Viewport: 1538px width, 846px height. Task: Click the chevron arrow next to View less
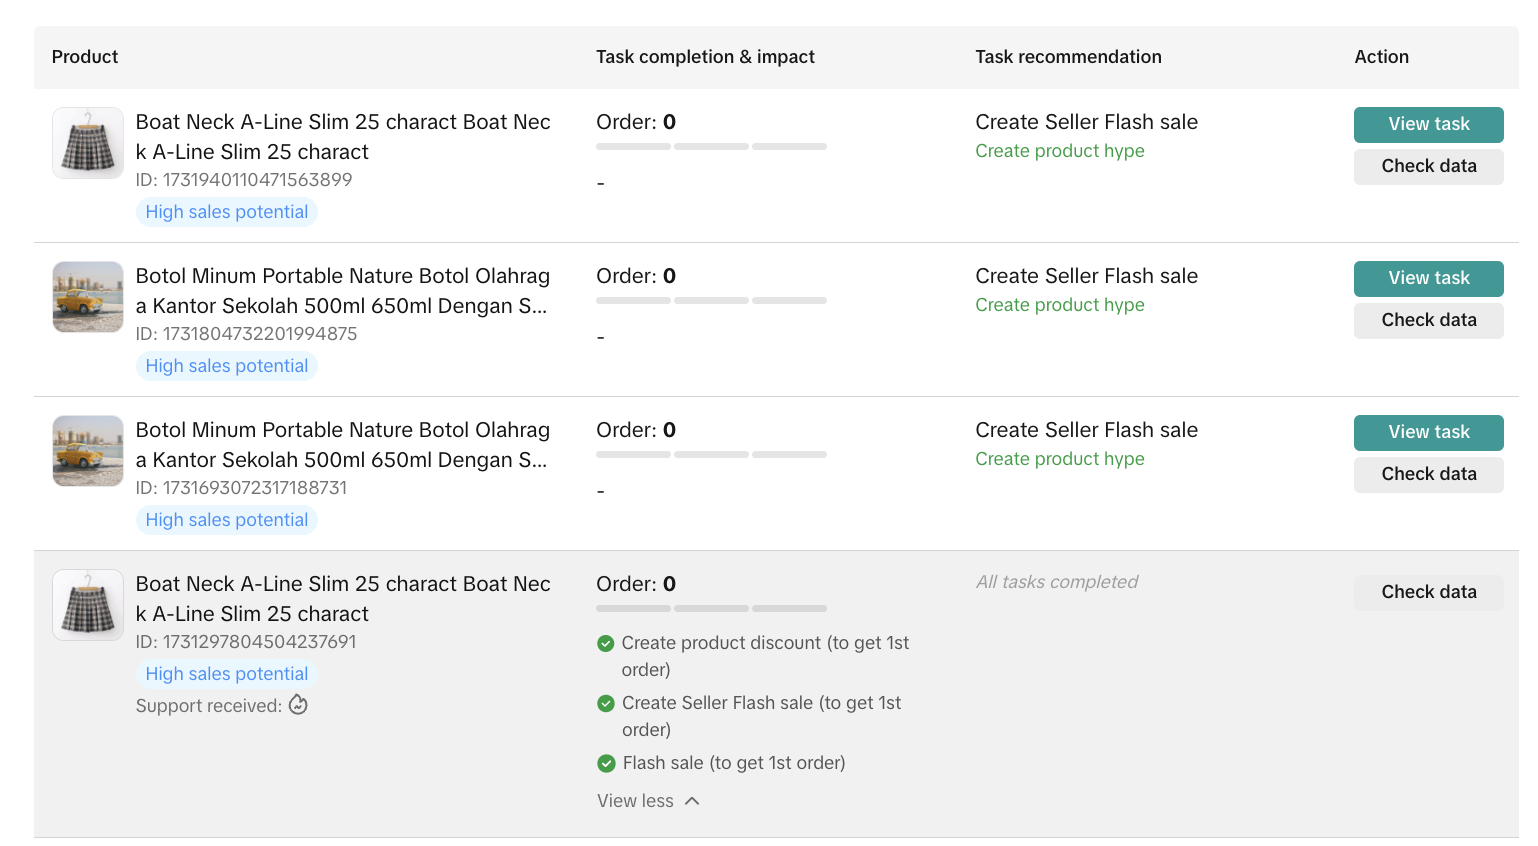click(x=692, y=801)
